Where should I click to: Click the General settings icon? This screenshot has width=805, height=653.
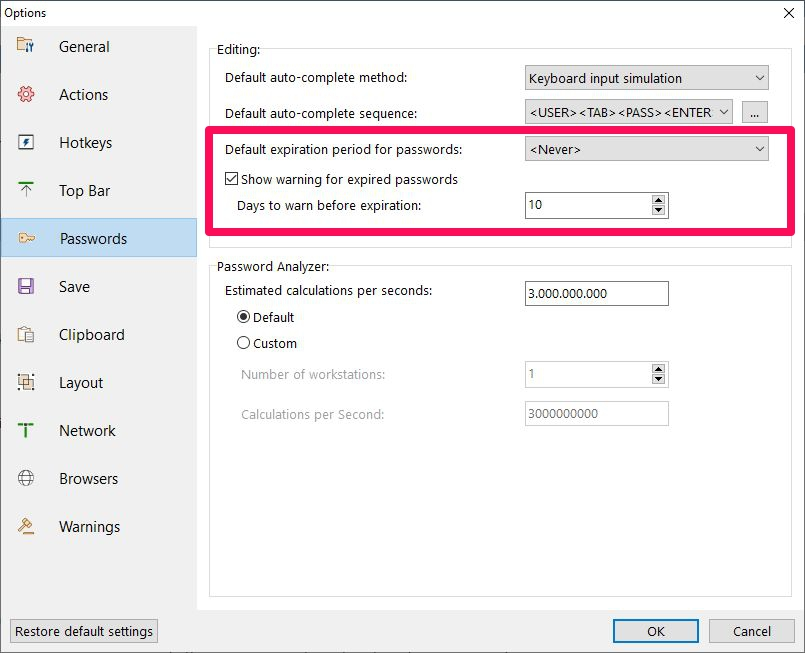(x=25, y=45)
